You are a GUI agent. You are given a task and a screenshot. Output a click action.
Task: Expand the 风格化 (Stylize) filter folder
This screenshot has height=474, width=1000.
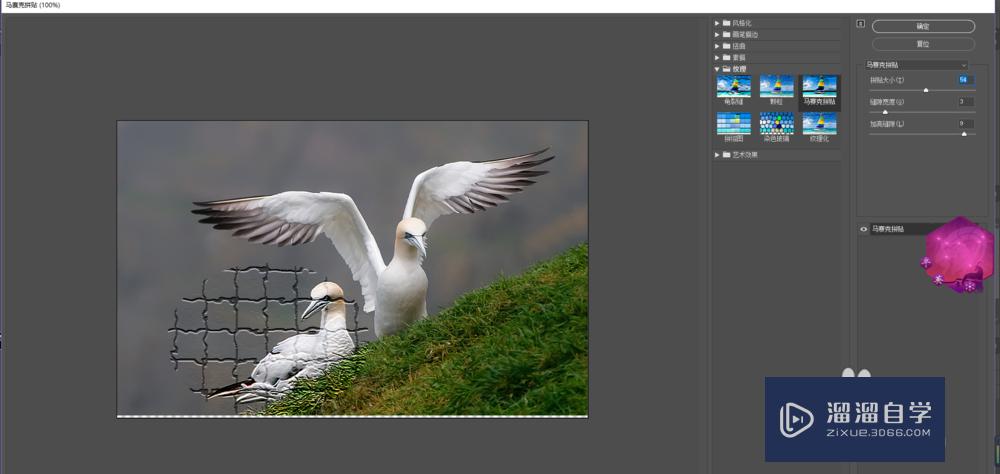click(717, 22)
